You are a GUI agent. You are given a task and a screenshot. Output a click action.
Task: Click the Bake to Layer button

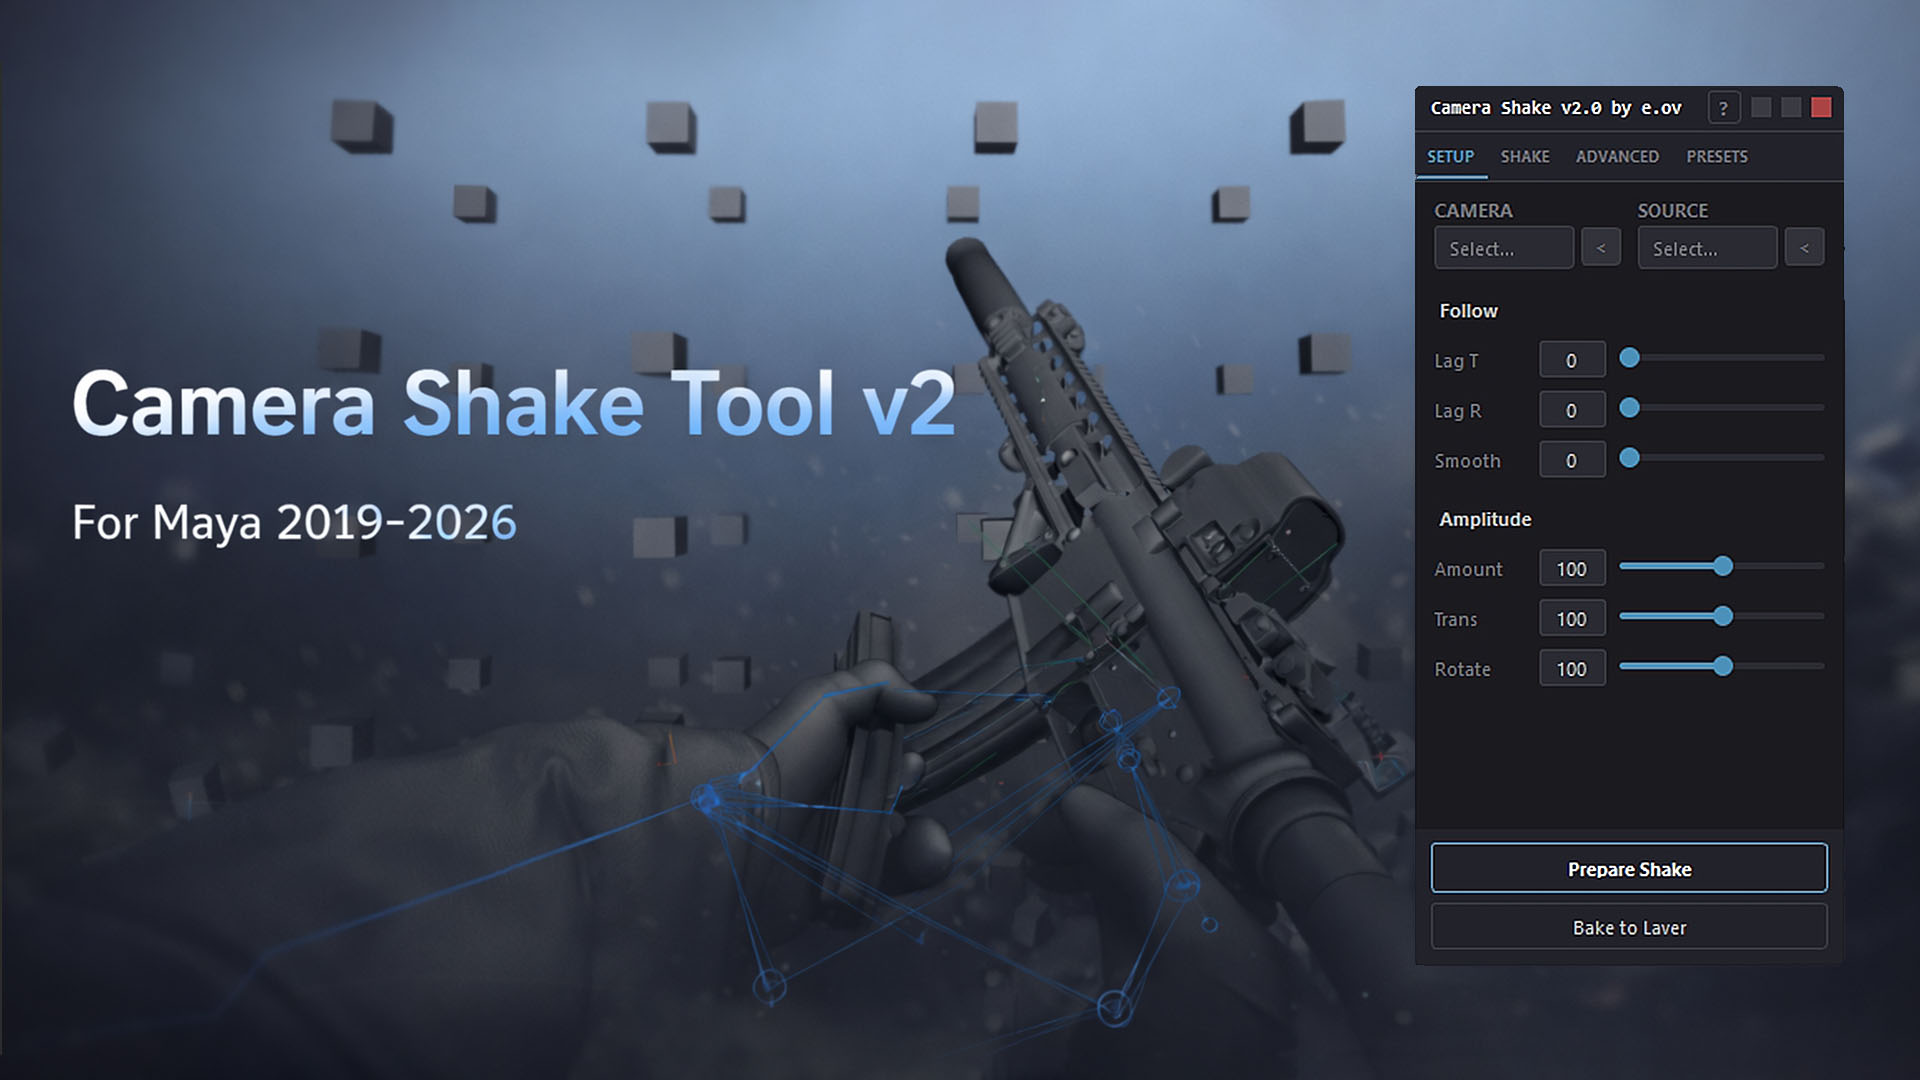1629,927
